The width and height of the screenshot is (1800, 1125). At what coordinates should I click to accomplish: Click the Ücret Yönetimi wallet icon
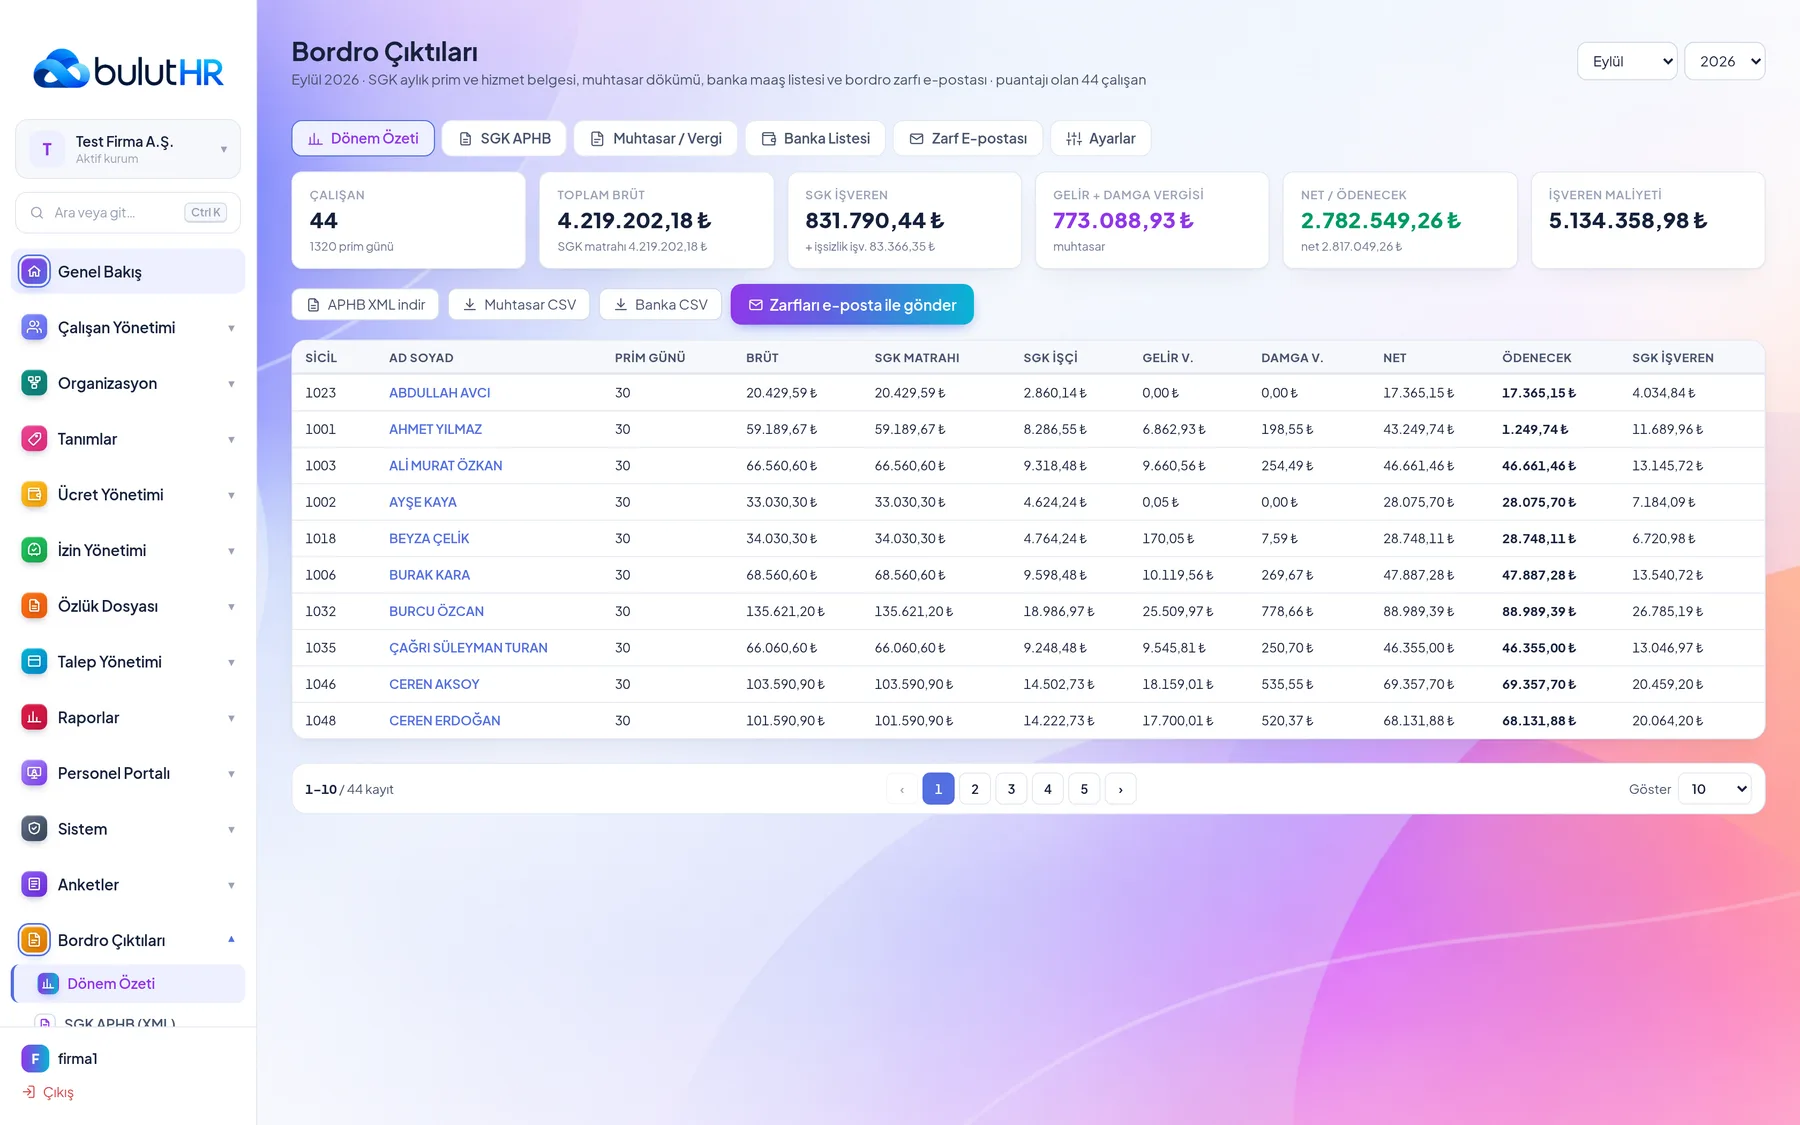point(34,494)
